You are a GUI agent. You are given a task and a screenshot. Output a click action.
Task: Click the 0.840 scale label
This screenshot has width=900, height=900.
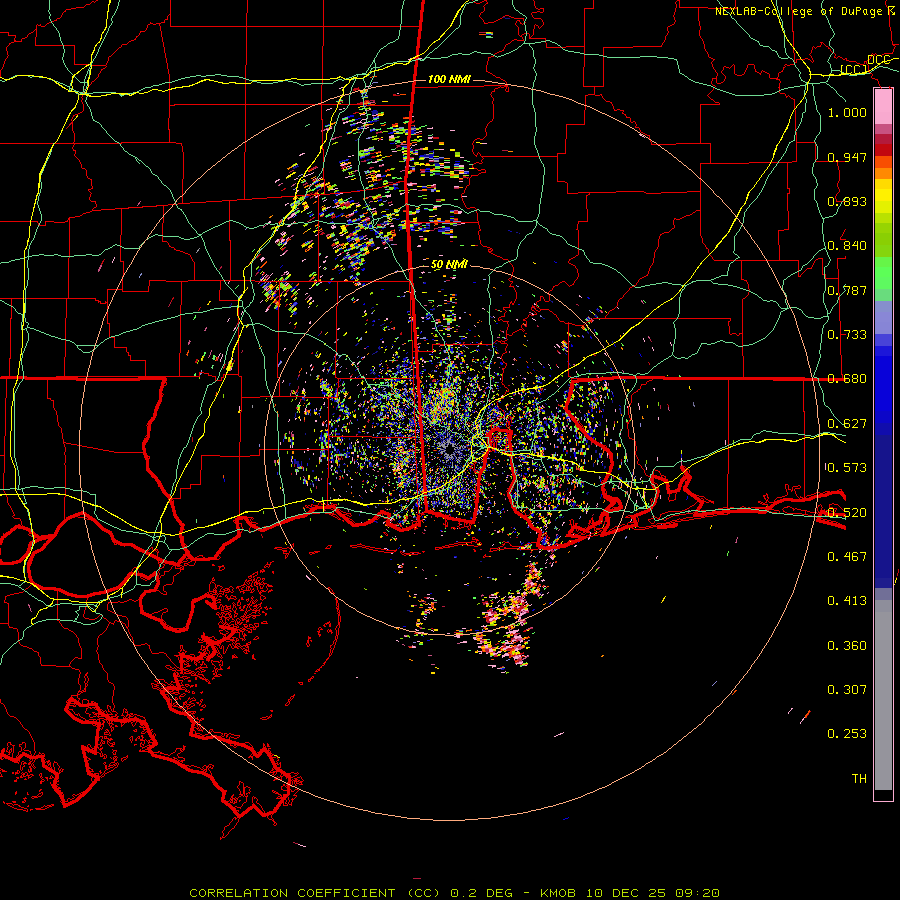(847, 246)
